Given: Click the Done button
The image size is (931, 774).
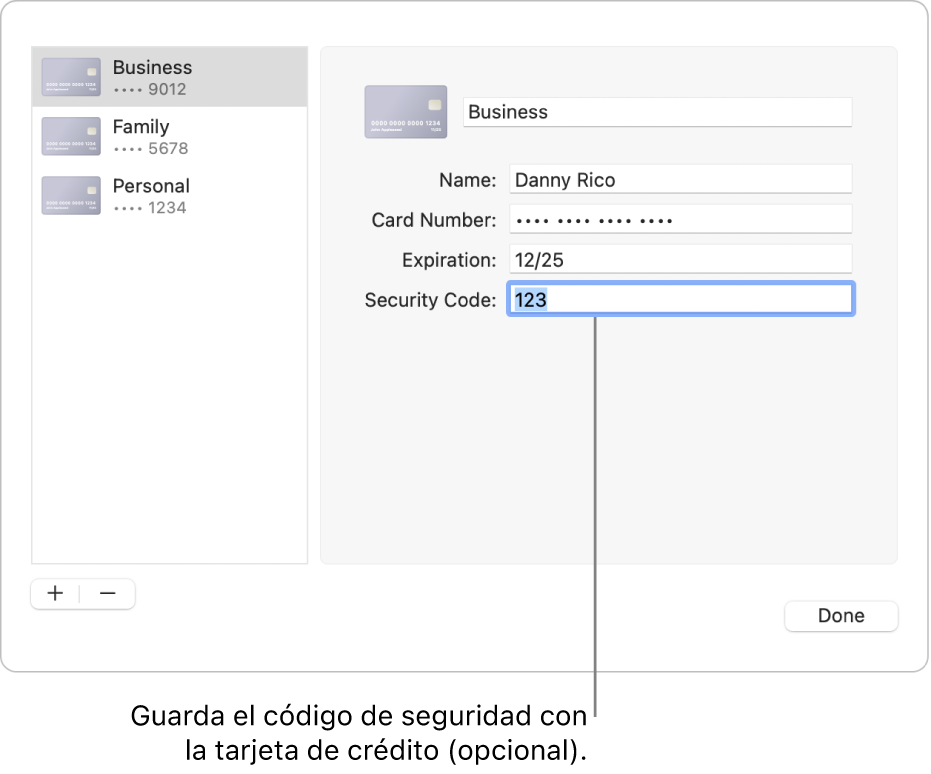Looking at the screenshot, I should 841,615.
